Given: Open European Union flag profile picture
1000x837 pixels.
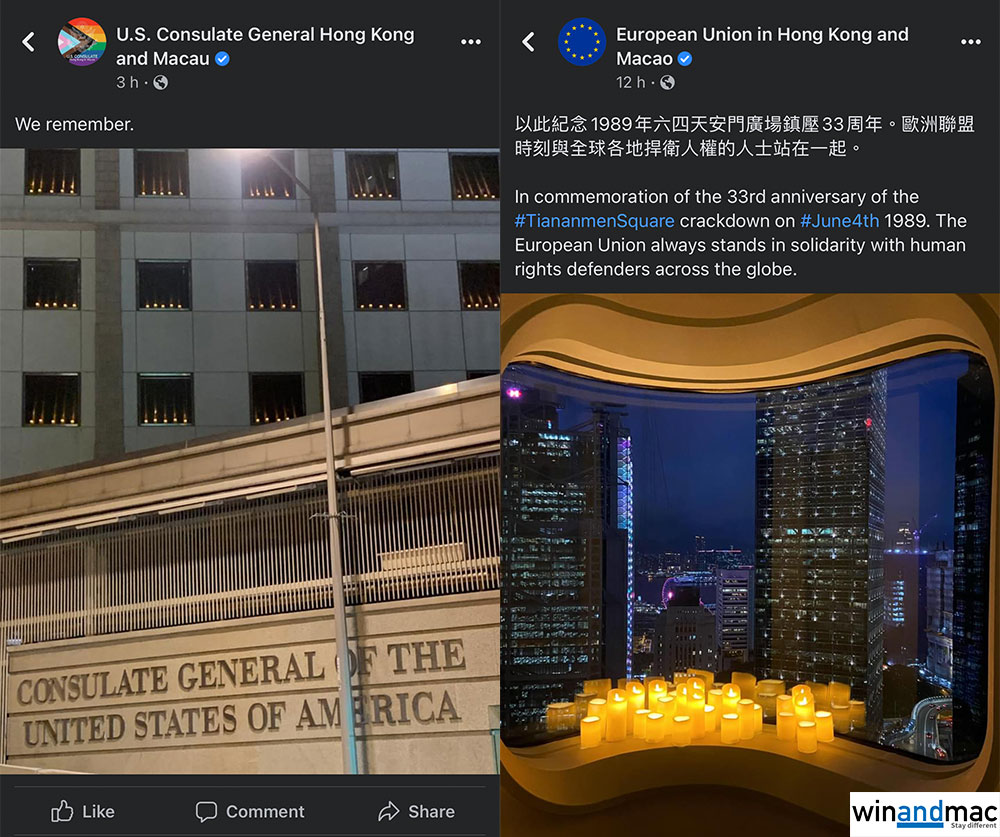Looking at the screenshot, I should coord(582,42).
